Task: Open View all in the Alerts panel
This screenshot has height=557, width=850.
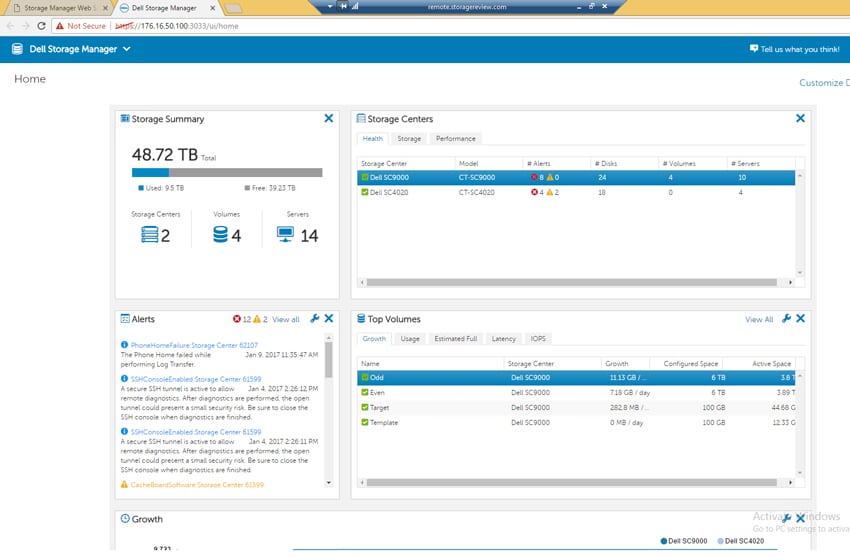Action: click(x=286, y=320)
